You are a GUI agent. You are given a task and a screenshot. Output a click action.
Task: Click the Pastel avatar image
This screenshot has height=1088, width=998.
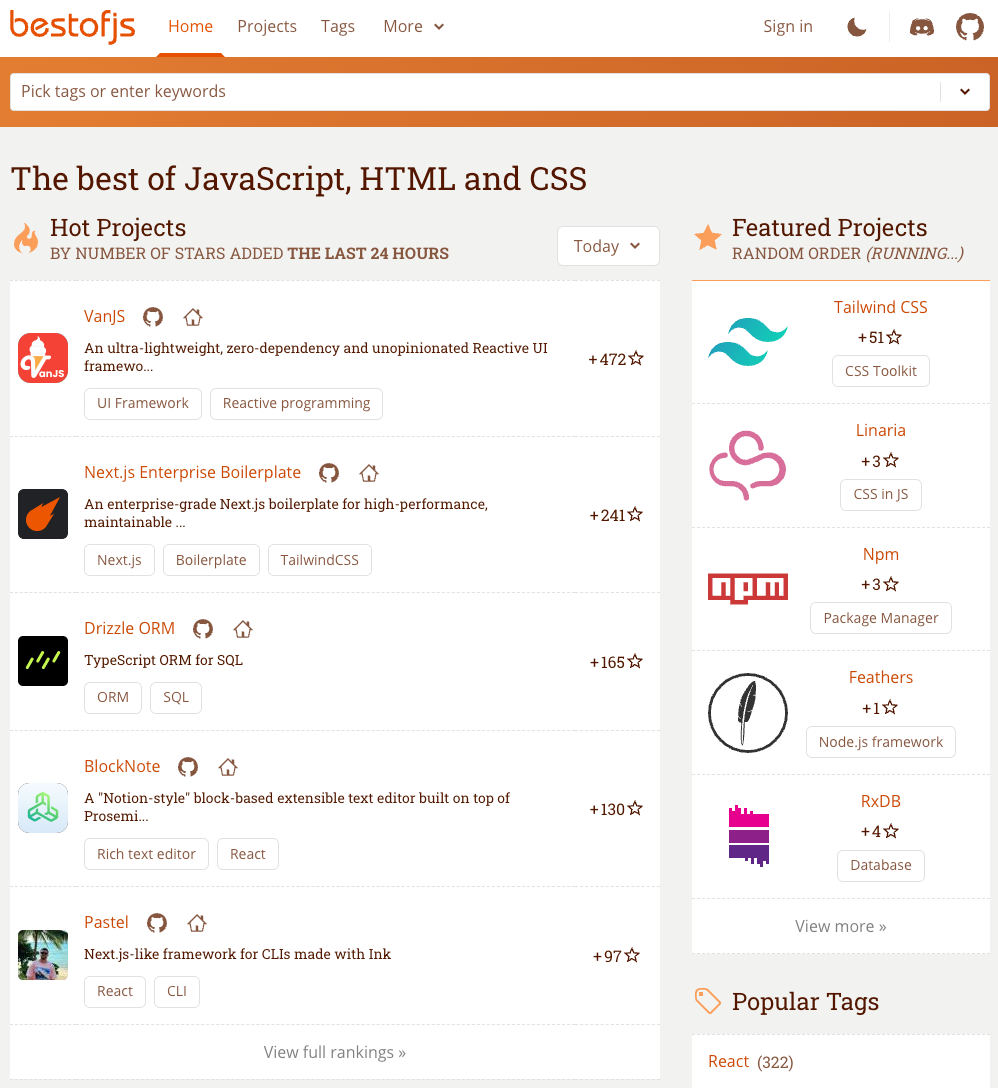pyautogui.click(x=43, y=955)
